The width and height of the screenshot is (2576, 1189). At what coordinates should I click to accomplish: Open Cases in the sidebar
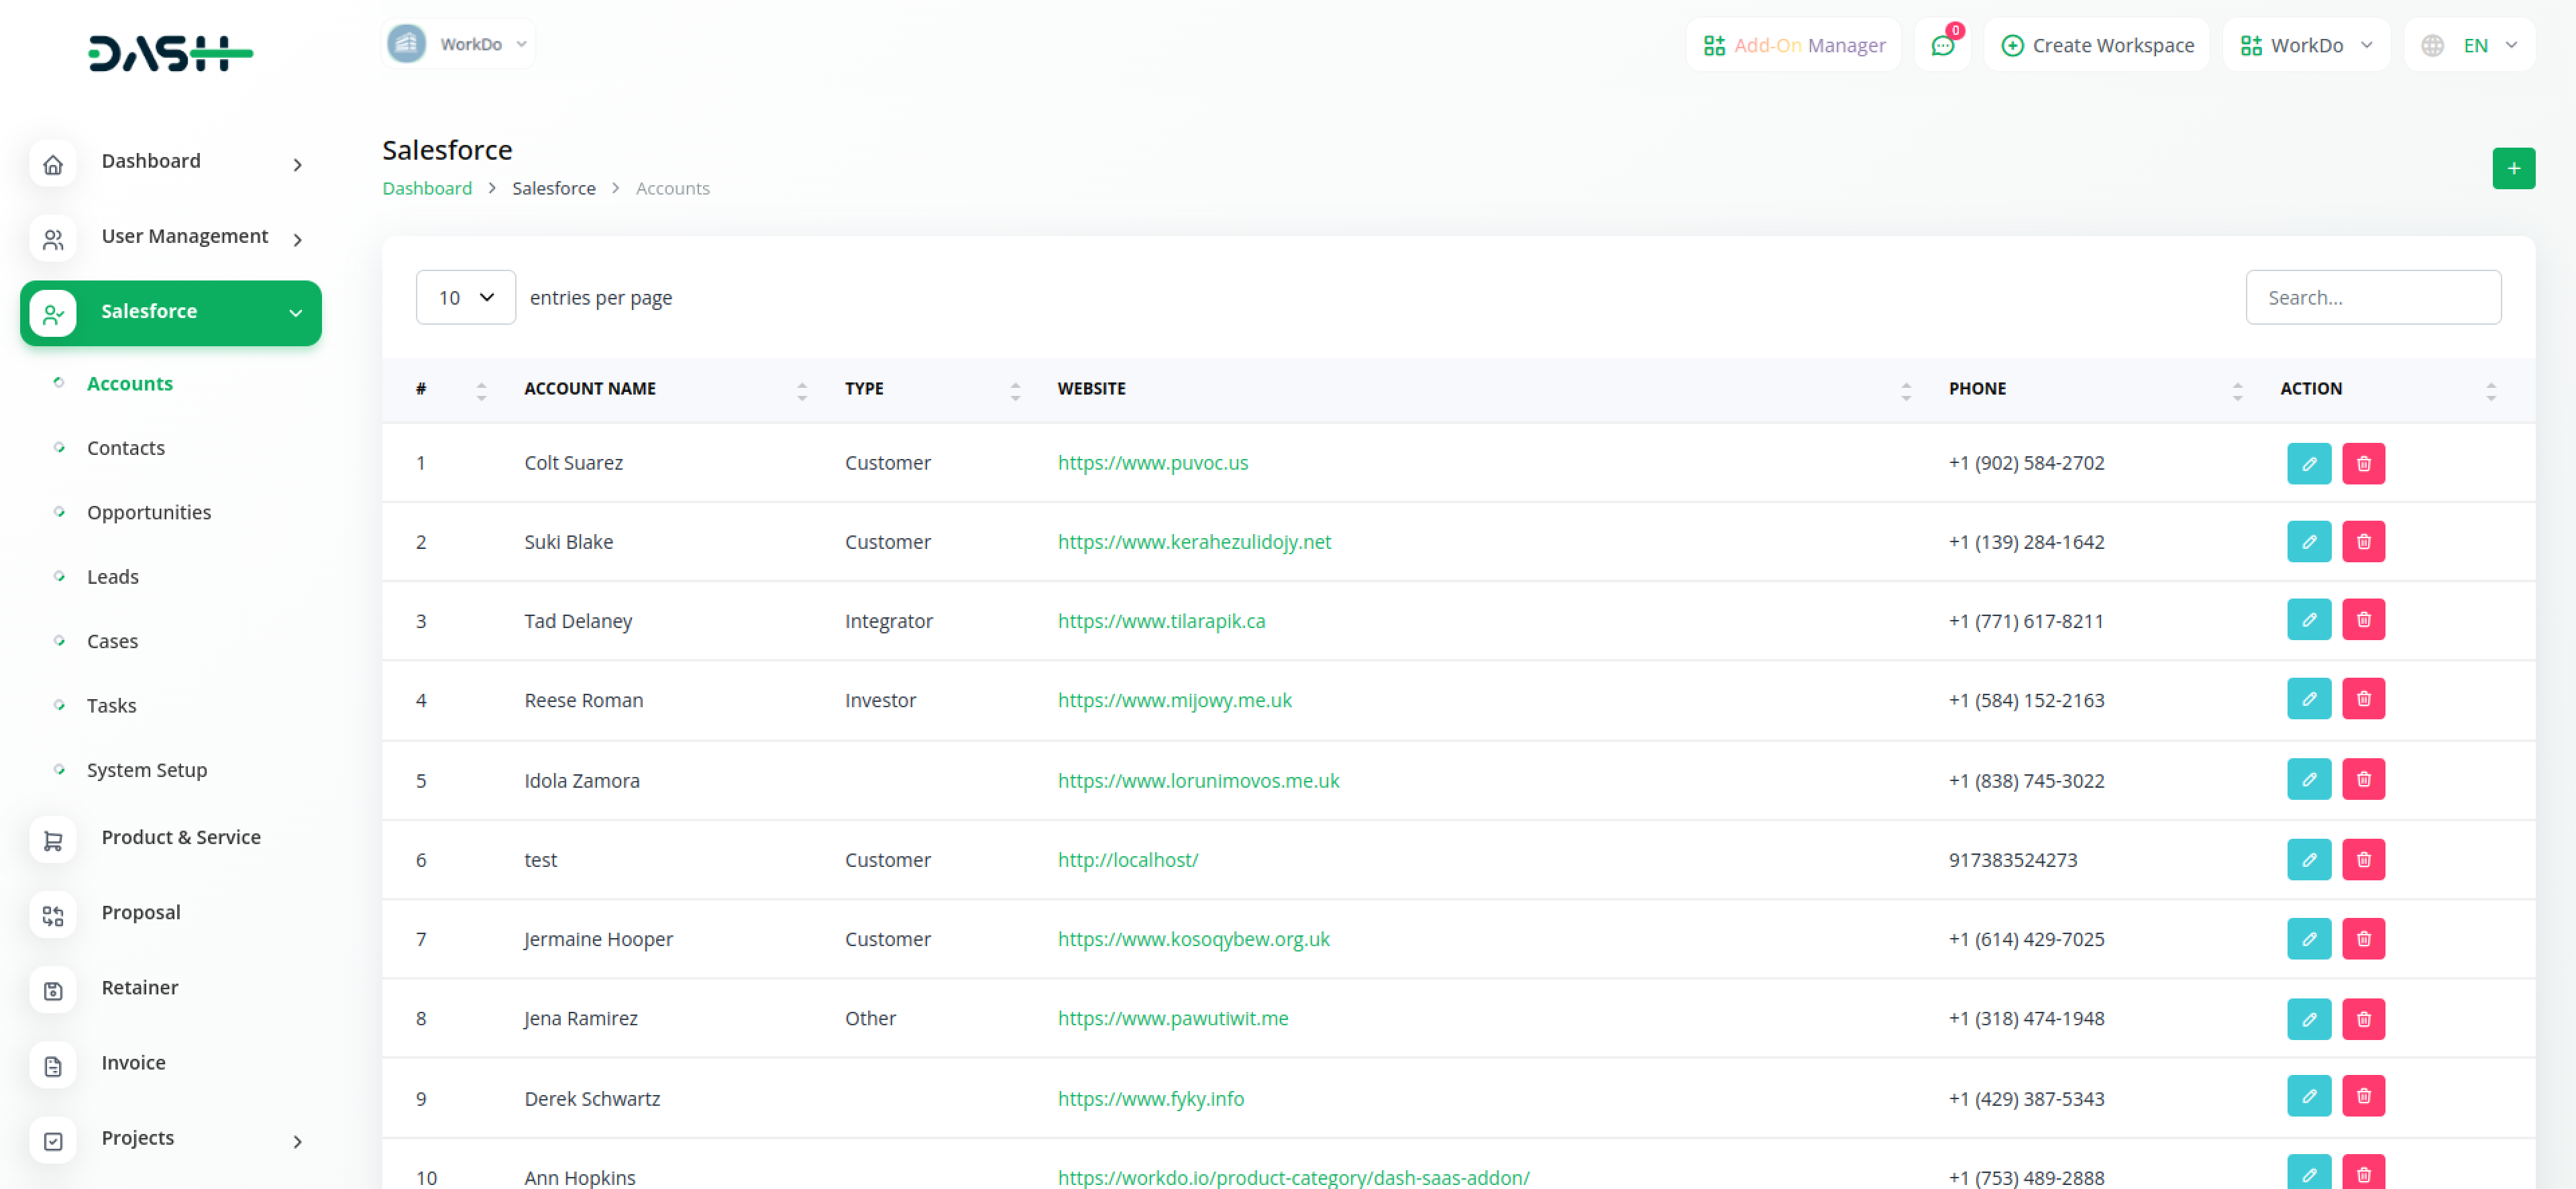[x=112, y=641]
